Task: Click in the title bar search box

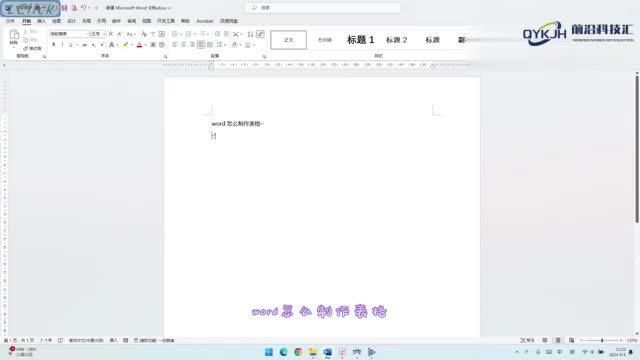Action: click(322, 8)
